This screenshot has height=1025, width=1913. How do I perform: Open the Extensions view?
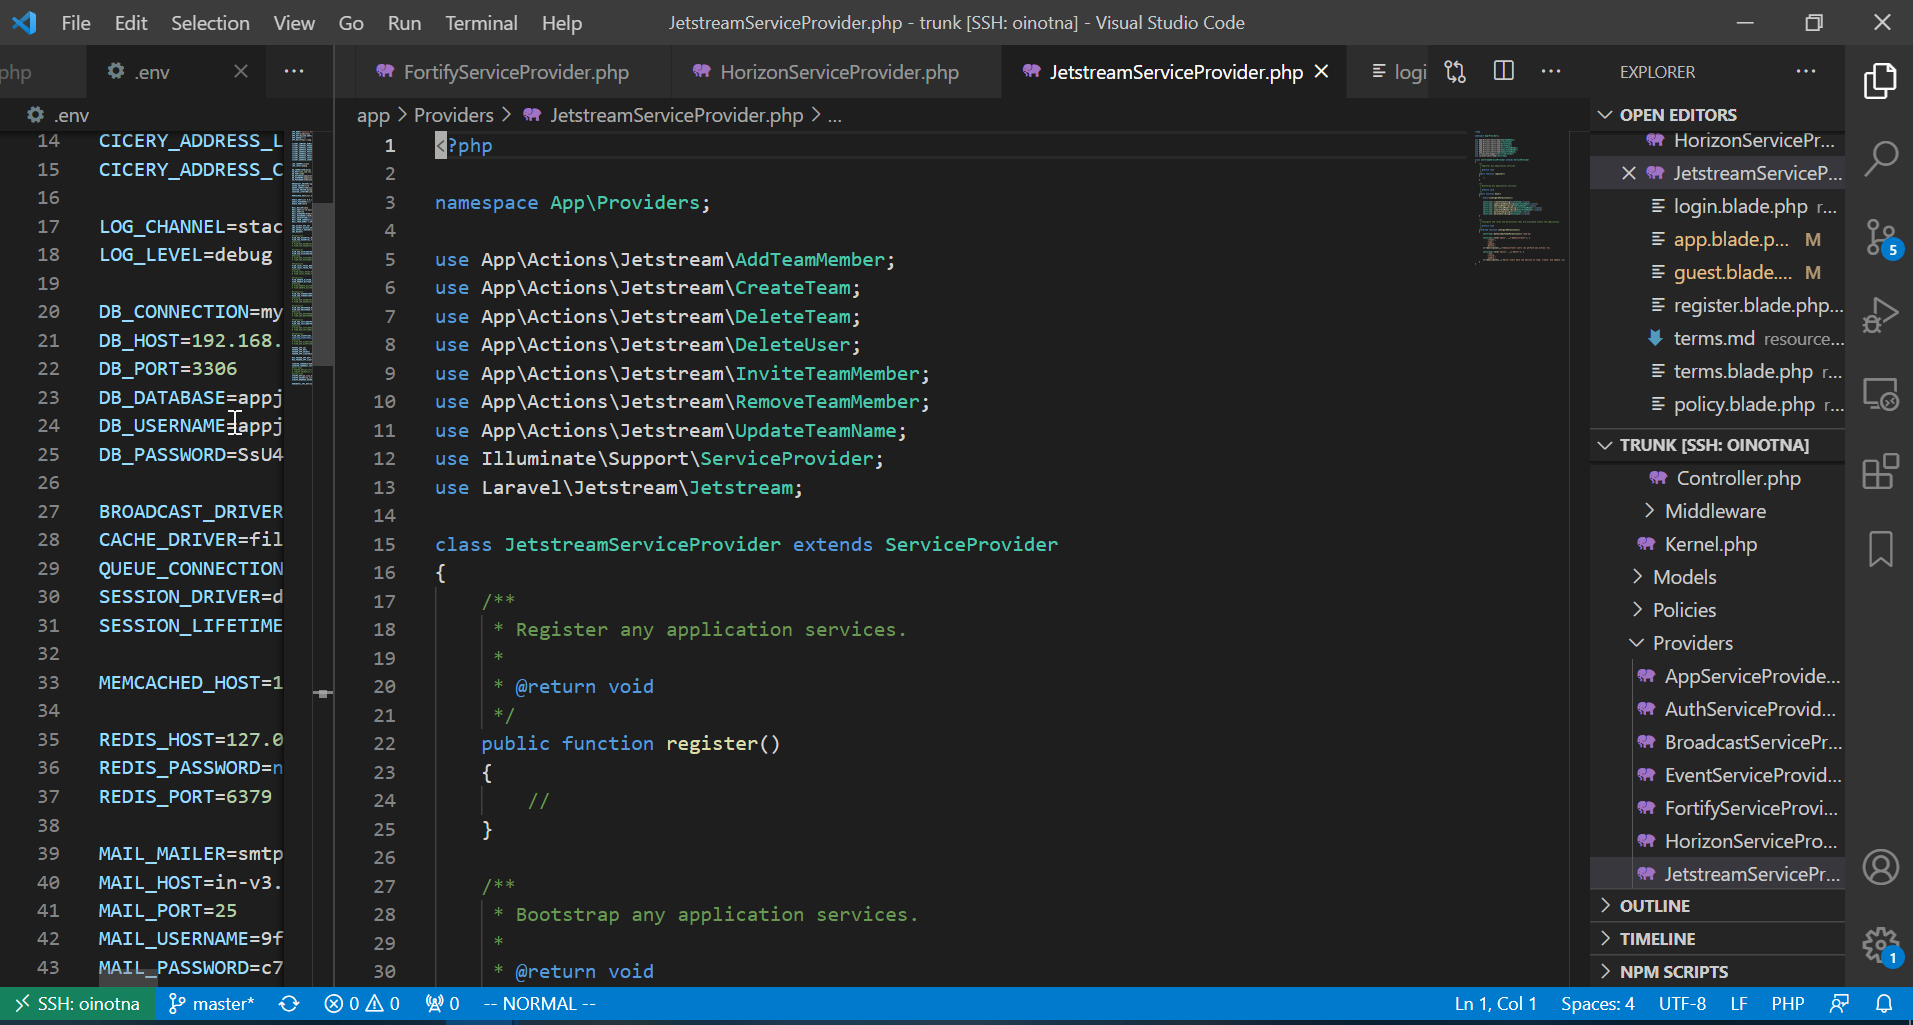click(1880, 471)
